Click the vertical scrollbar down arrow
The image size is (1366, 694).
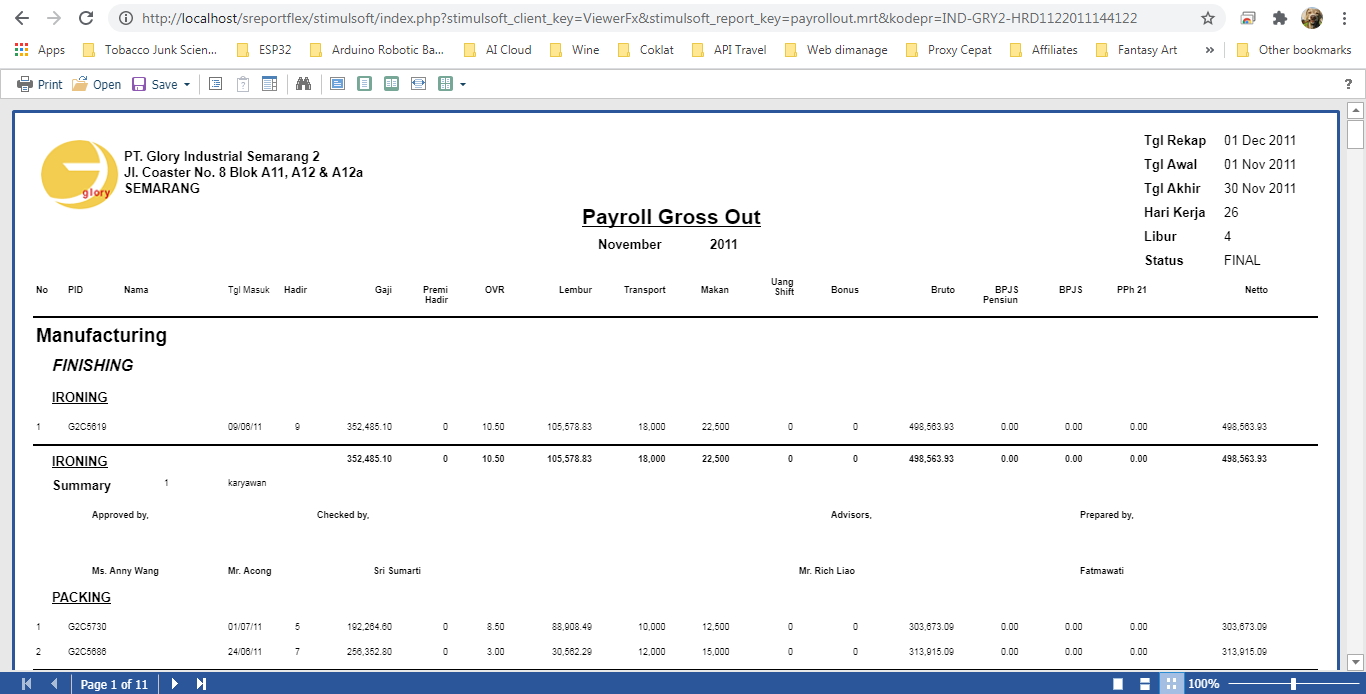coord(1356,662)
